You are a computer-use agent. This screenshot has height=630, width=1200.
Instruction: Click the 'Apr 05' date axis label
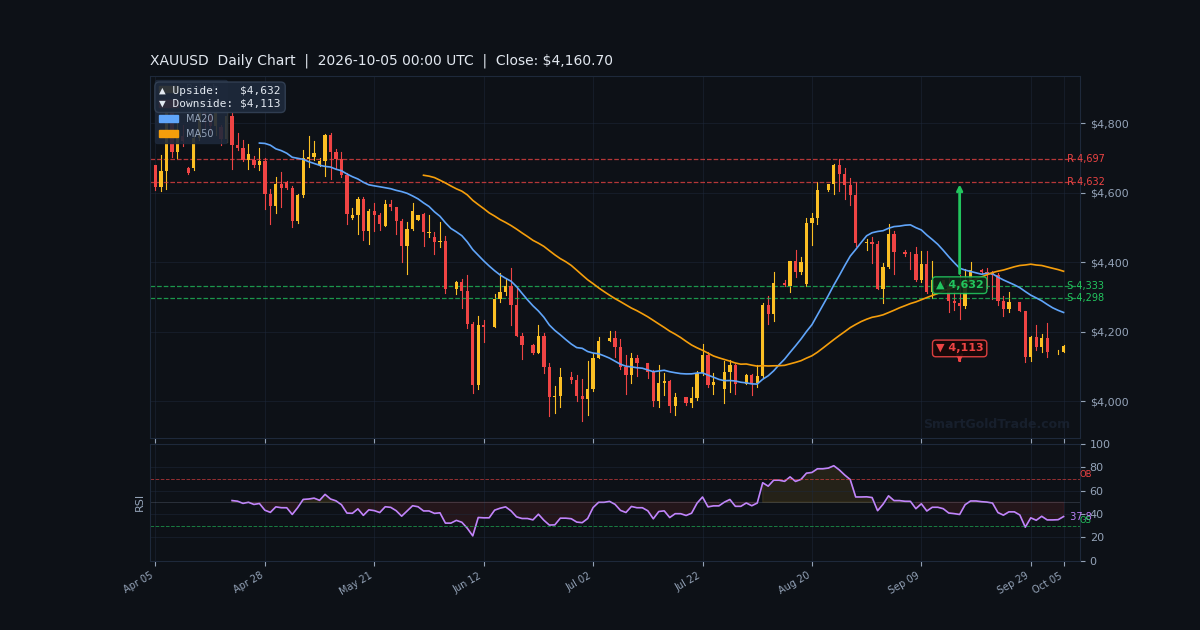tap(139, 582)
